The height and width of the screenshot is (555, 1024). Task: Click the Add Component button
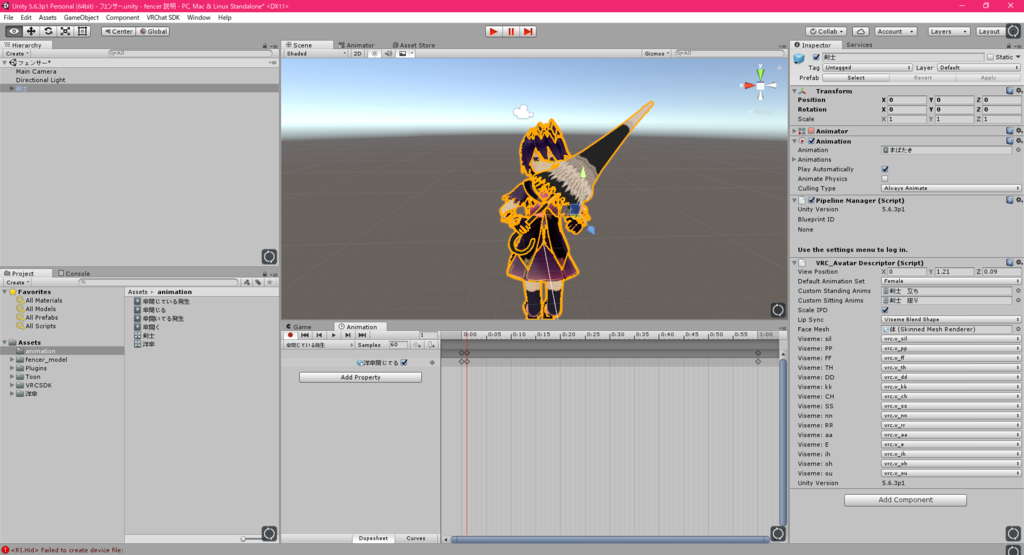tap(905, 500)
